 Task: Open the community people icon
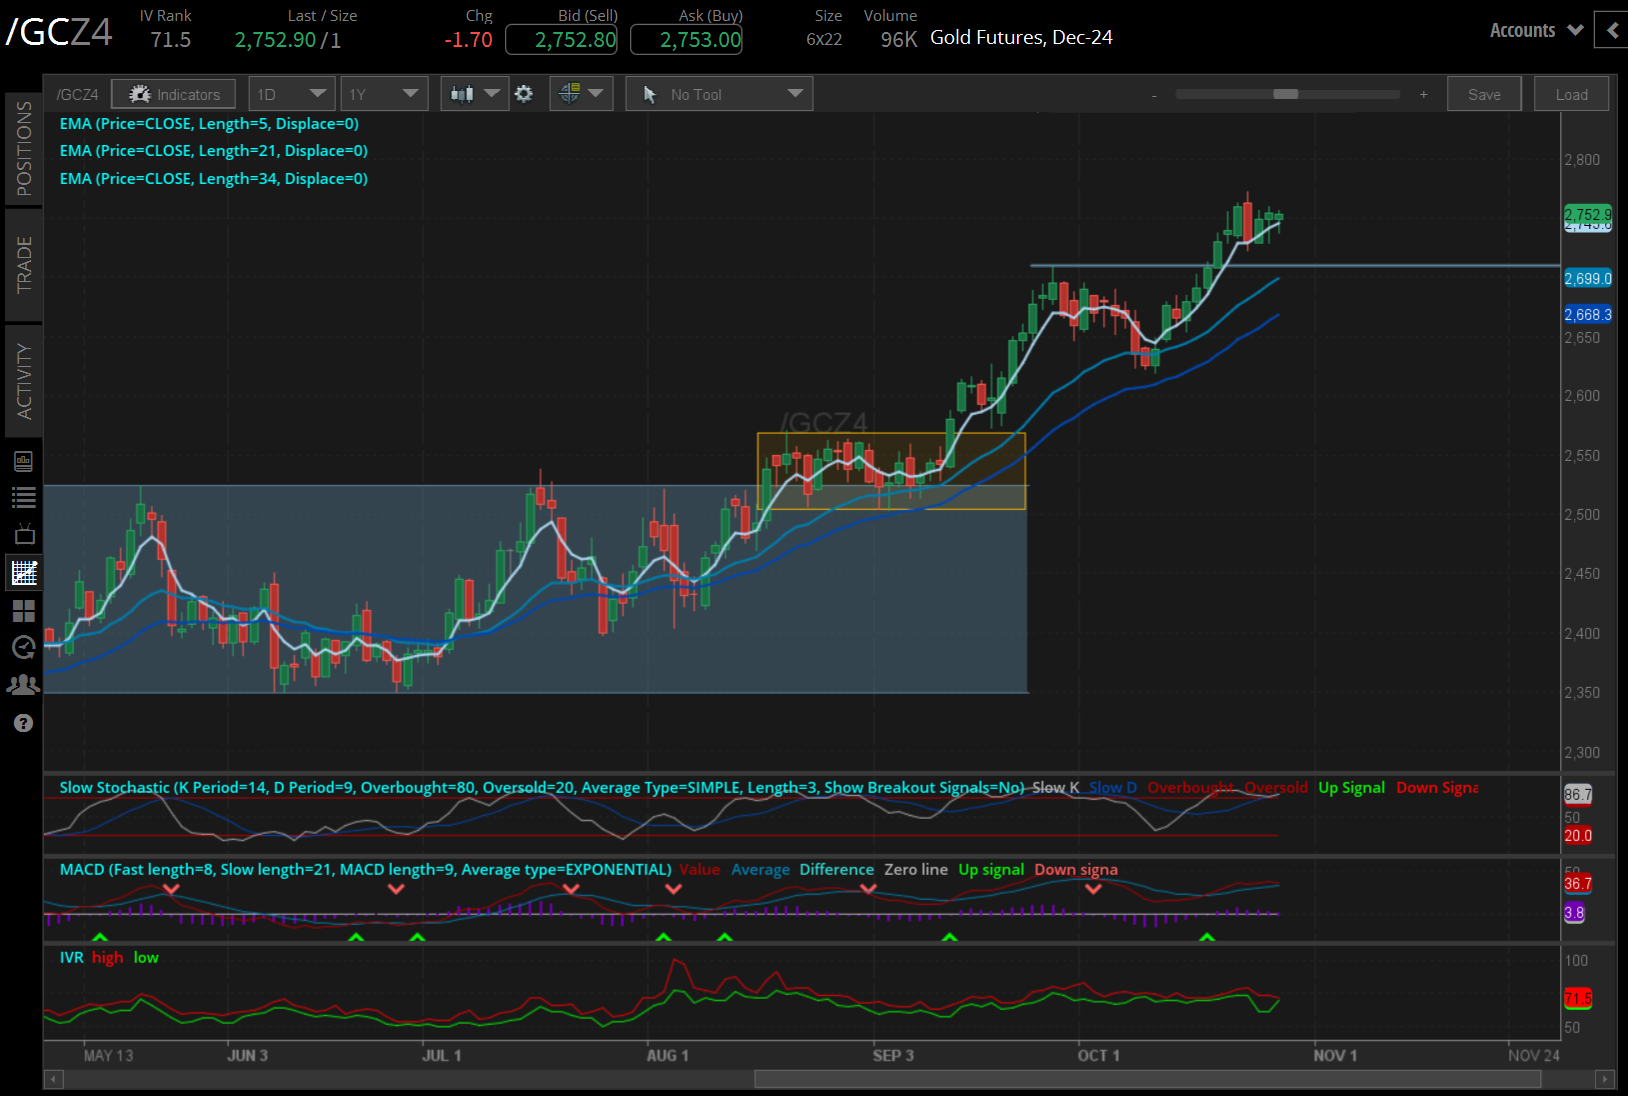click(24, 685)
